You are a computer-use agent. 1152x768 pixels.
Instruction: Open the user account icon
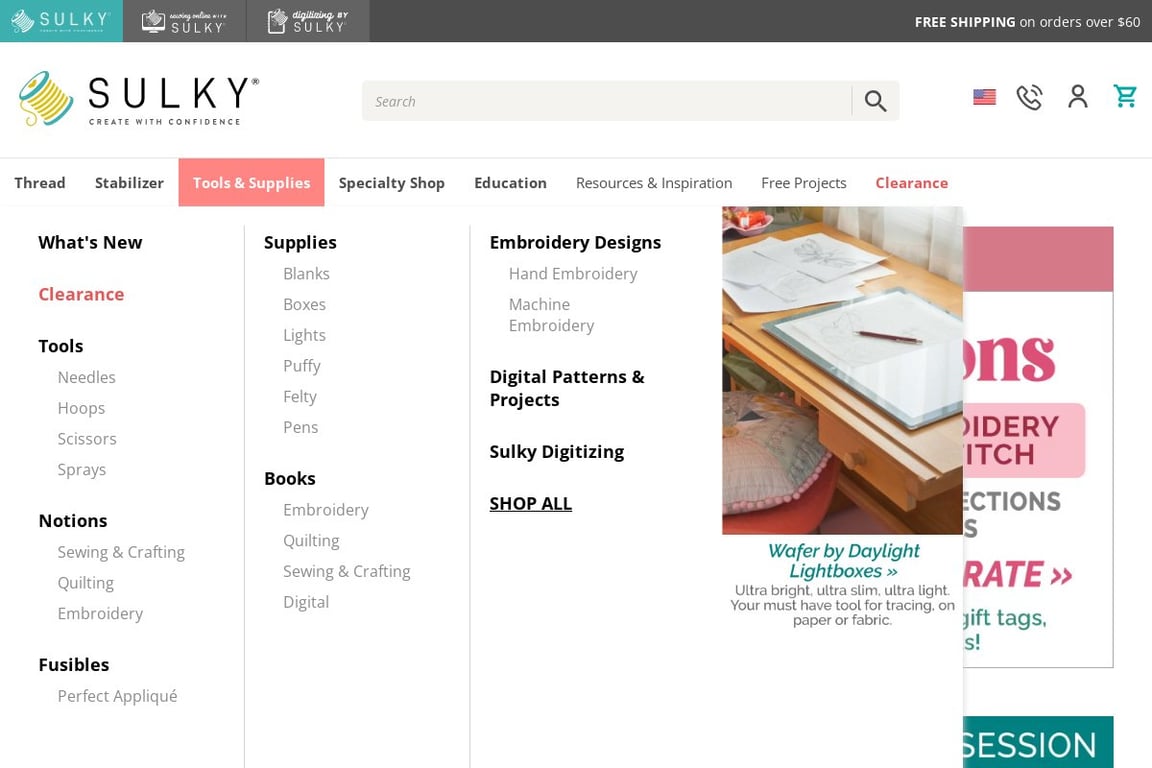pyautogui.click(x=1078, y=96)
